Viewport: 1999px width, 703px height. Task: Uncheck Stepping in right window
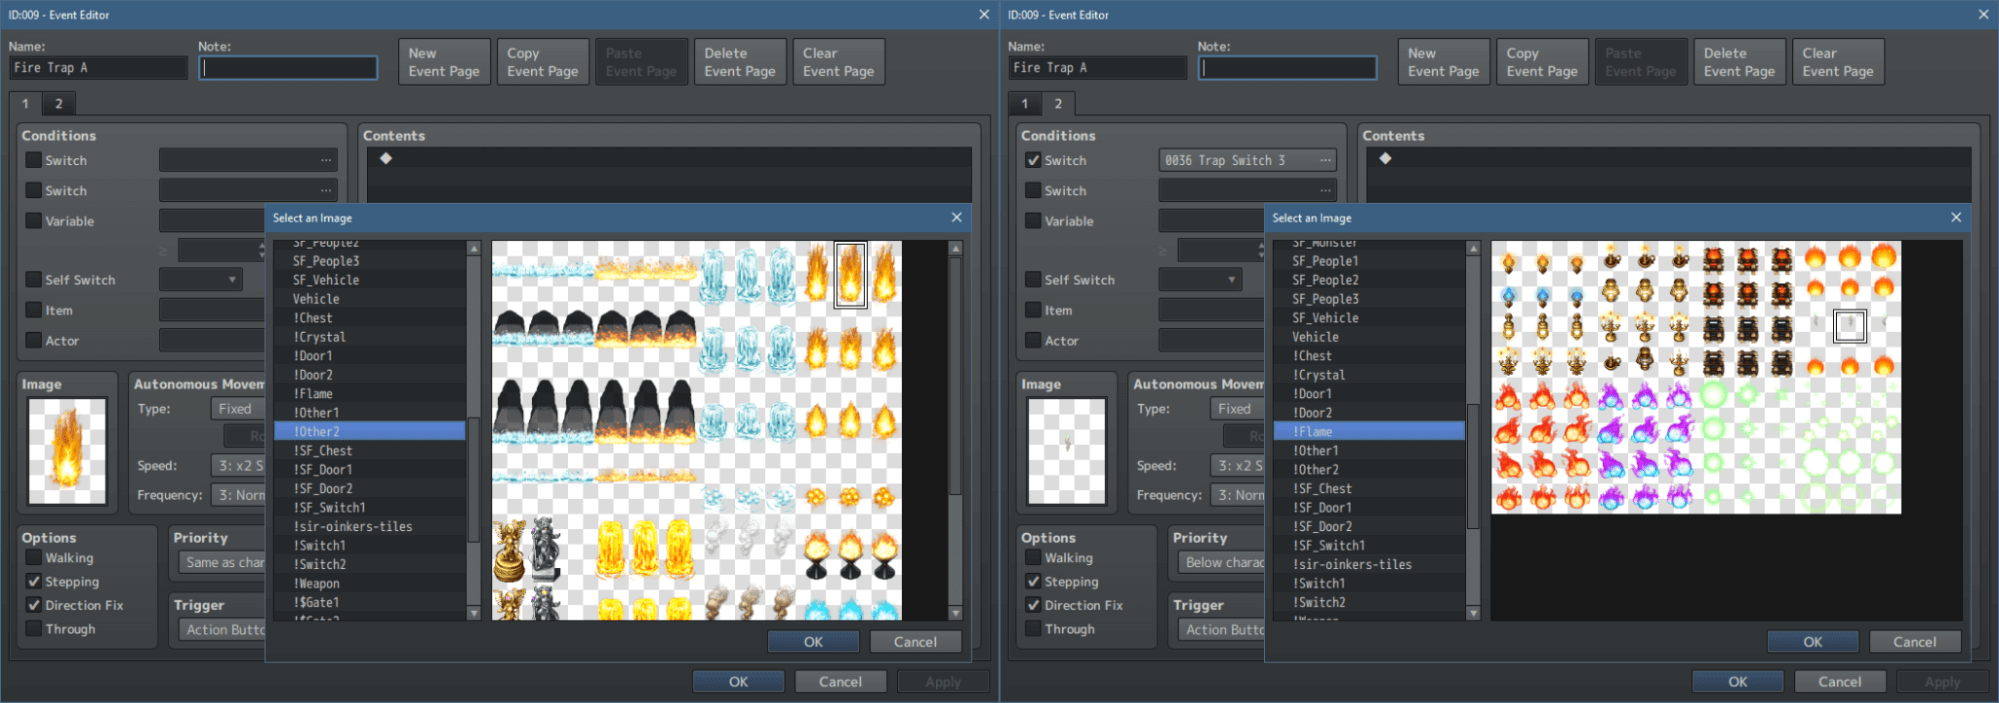pos(1033,582)
